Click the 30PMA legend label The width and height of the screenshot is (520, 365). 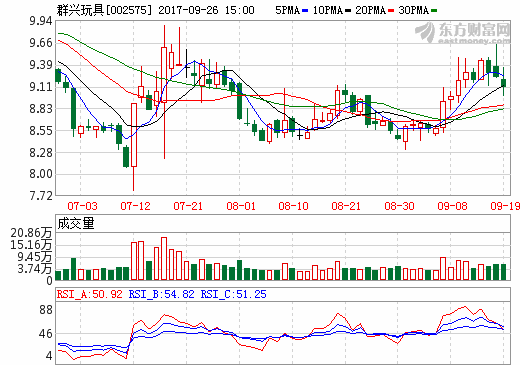pos(414,10)
